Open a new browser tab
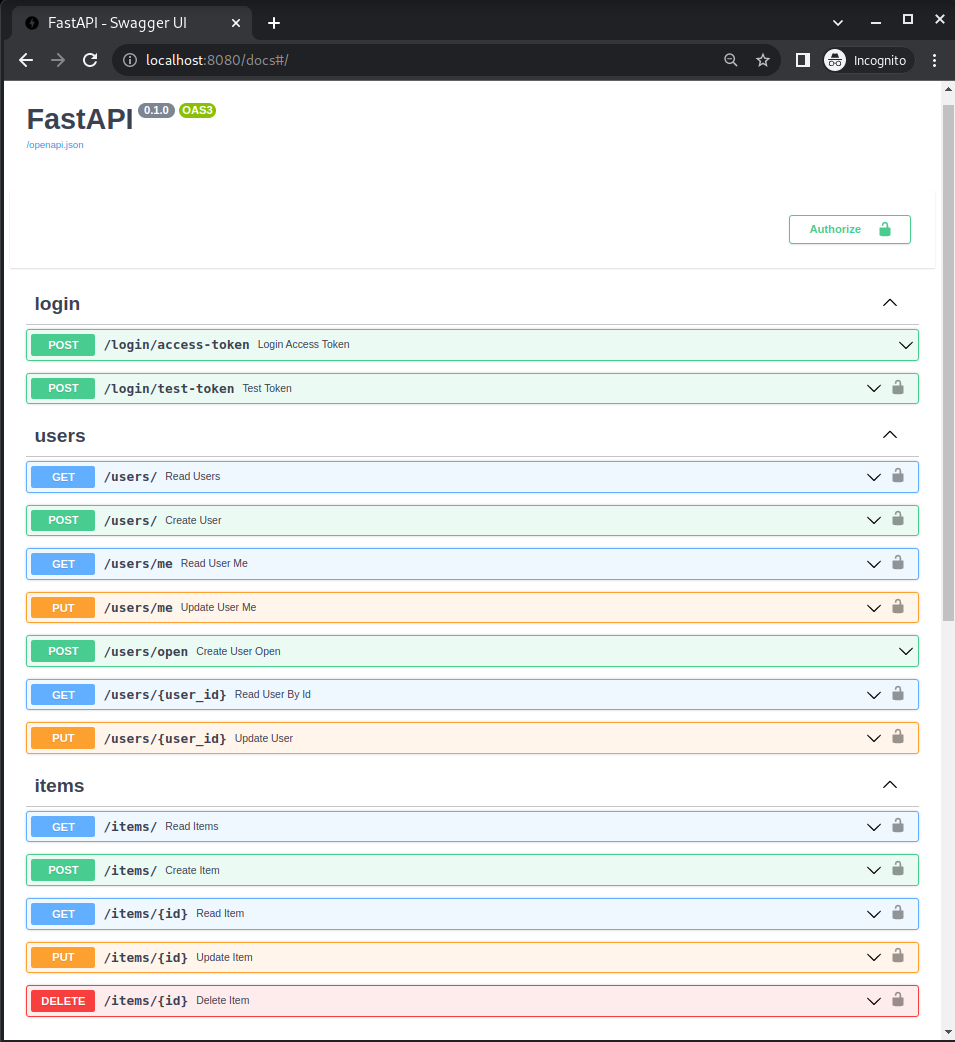Screen dimensions: 955x1042 point(274,23)
